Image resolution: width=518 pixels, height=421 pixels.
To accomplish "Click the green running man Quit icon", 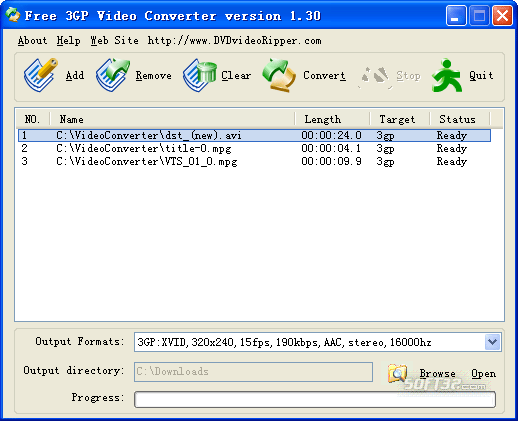I will pyautogui.click(x=447, y=75).
